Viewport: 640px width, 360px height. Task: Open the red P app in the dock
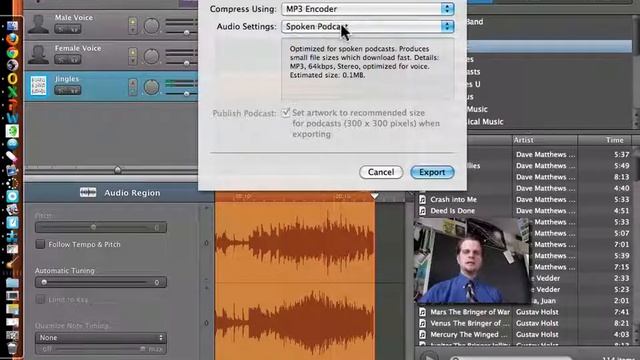pos(12,104)
